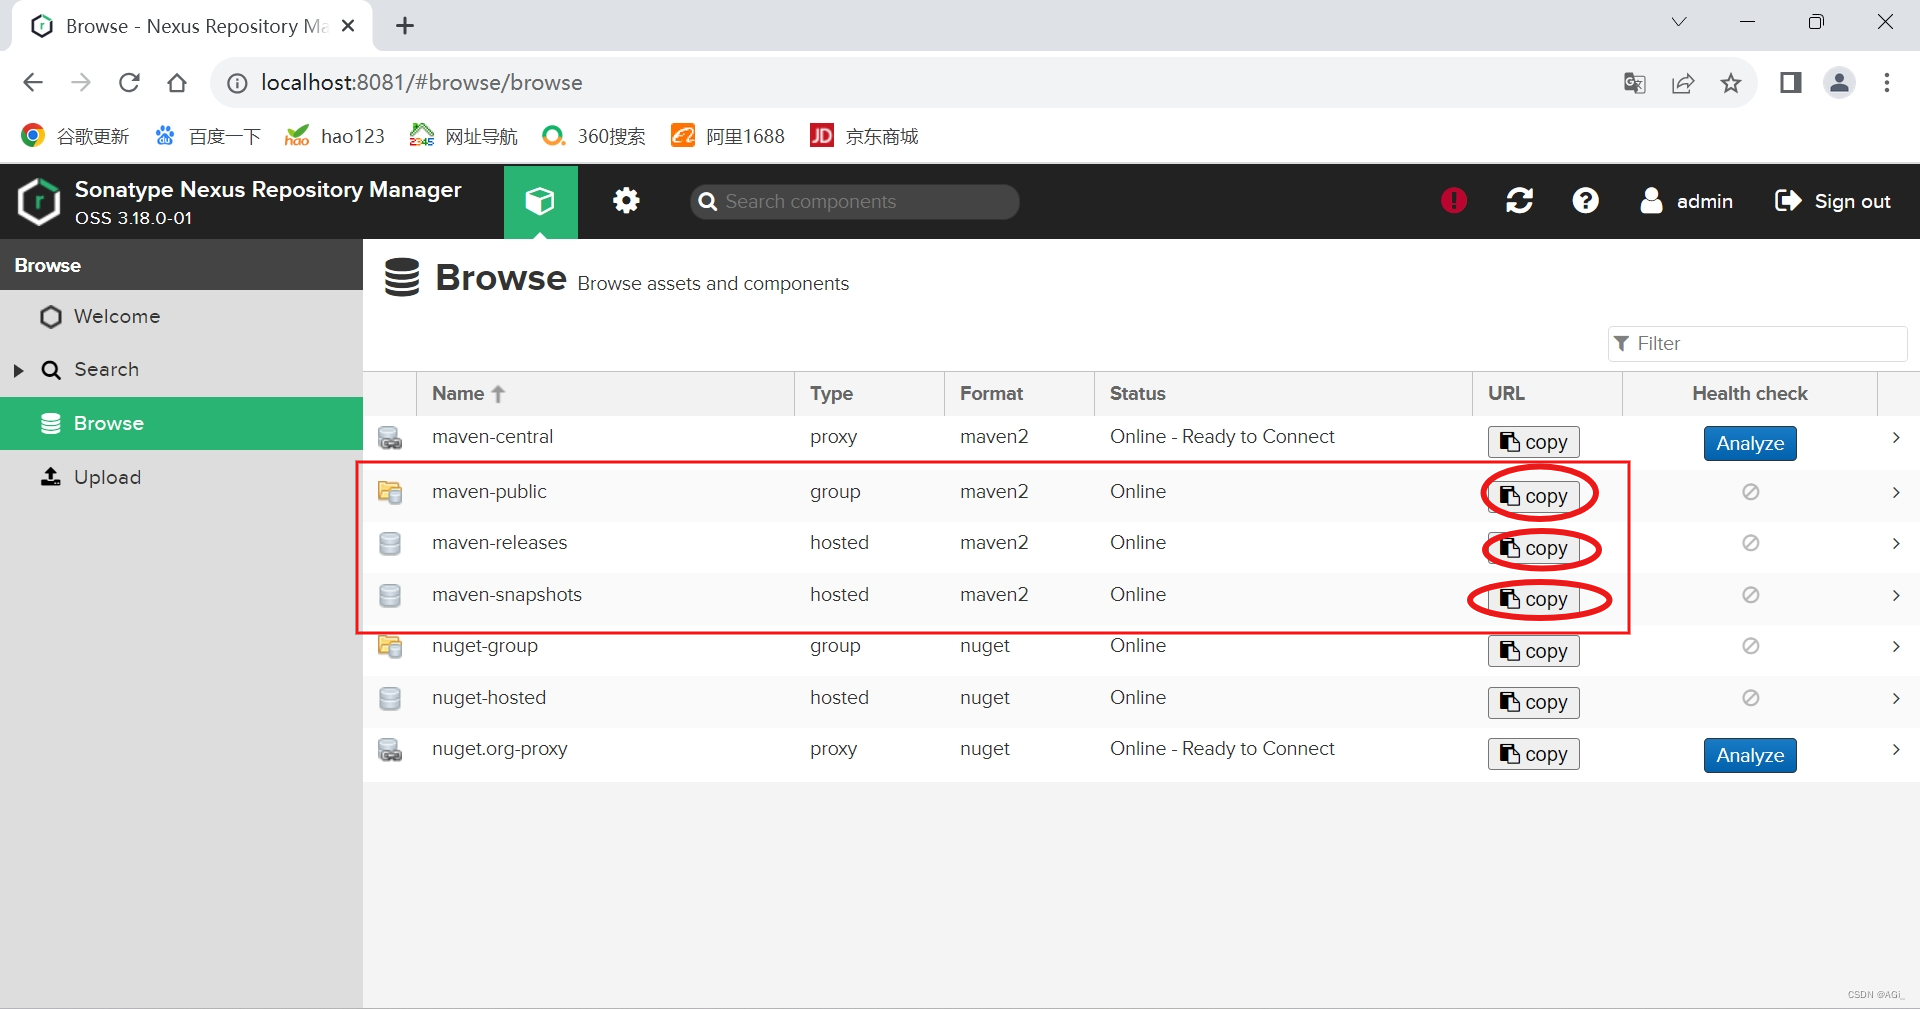Click the browser translate page icon

[x=1635, y=83]
